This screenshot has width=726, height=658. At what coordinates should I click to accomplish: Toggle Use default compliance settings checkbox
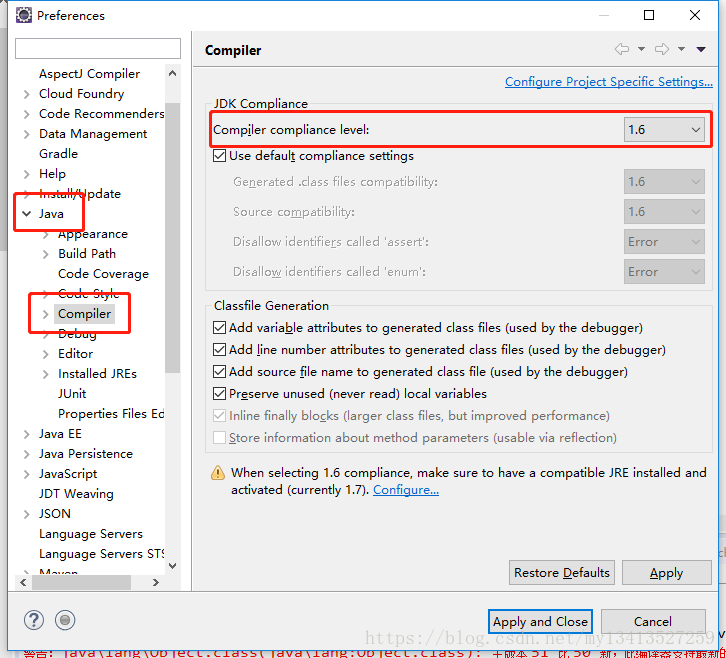(x=219, y=156)
